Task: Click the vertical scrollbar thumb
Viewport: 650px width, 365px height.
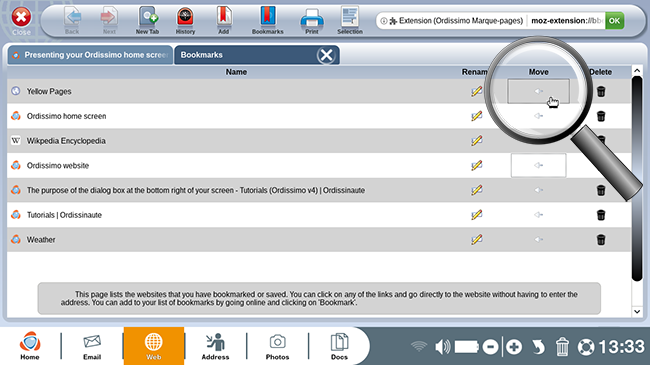Action: coord(637,178)
